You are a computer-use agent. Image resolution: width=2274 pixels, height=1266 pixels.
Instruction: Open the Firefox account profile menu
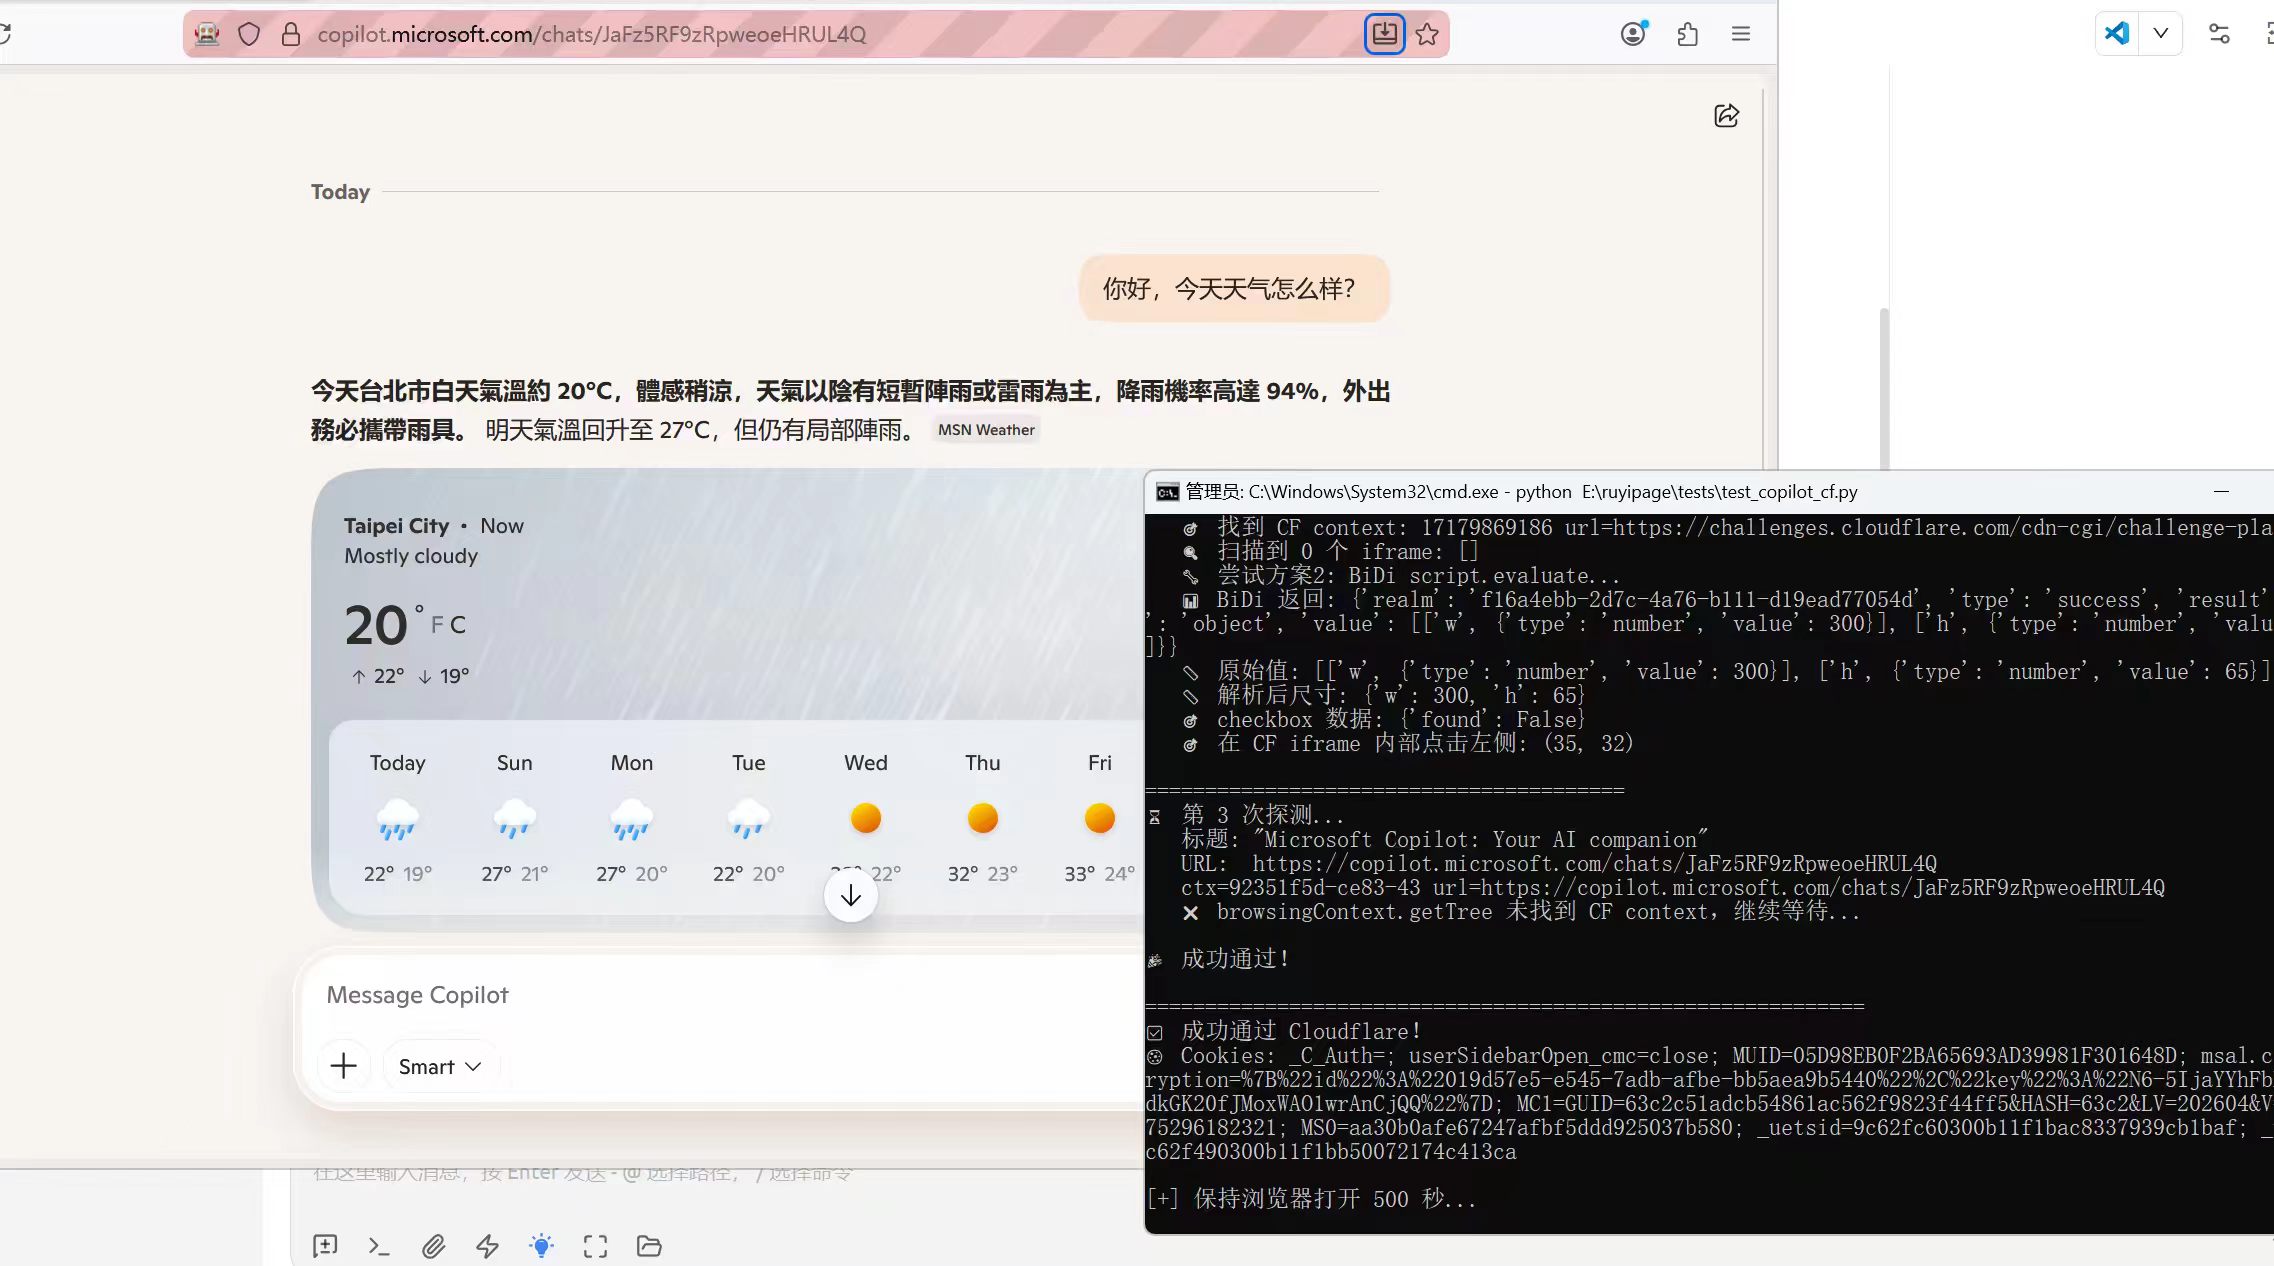pyautogui.click(x=1632, y=33)
